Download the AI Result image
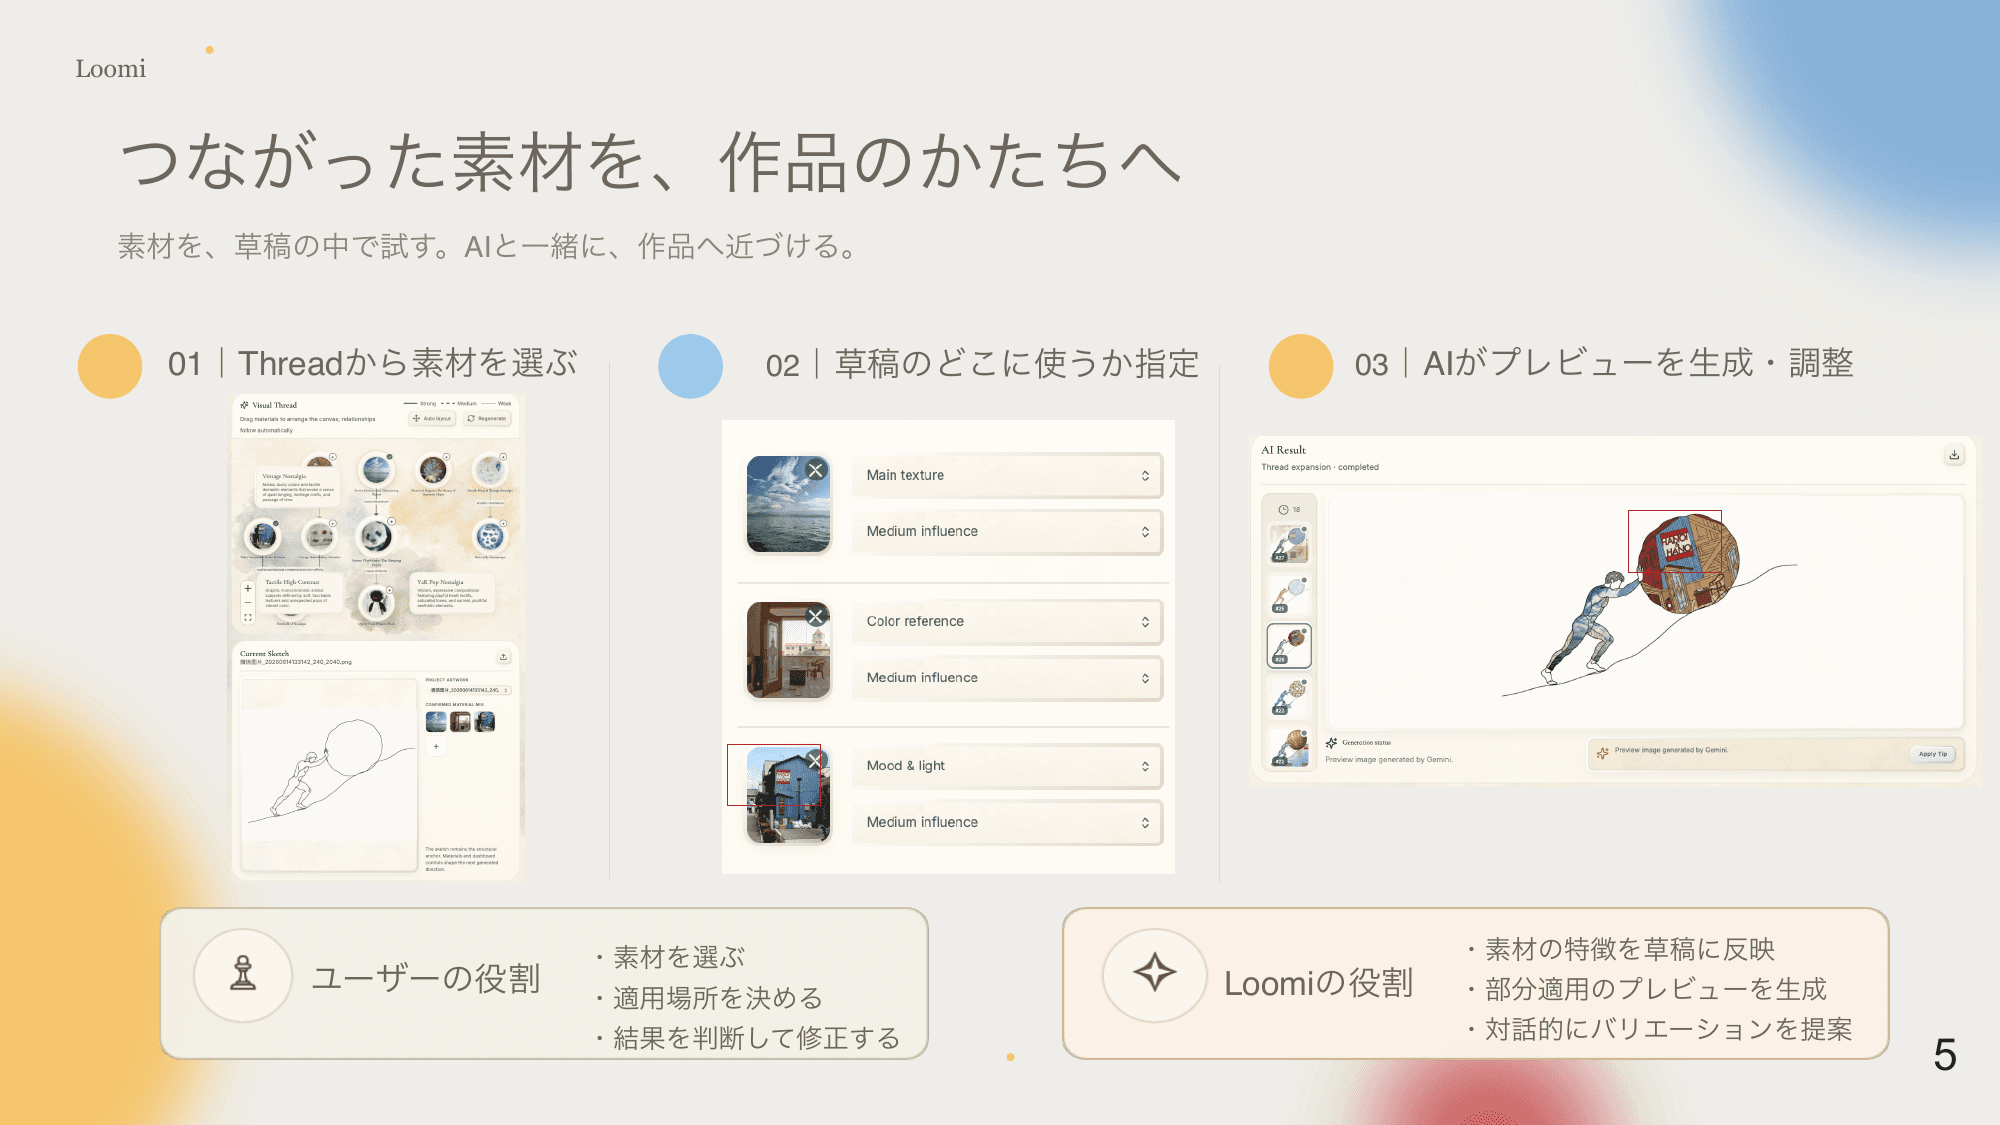The height and width of the screenshot is (1125, 2000). coord(1954,455)
